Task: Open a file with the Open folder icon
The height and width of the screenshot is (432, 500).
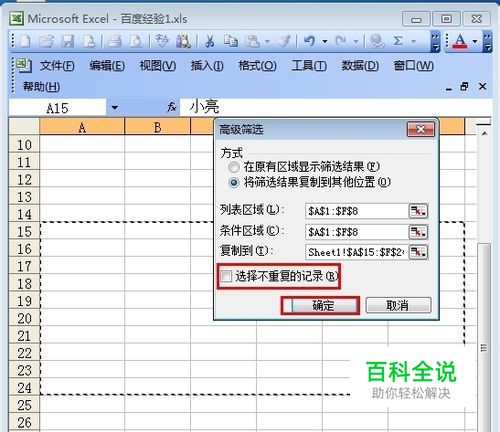Action: tap(47, 41)
